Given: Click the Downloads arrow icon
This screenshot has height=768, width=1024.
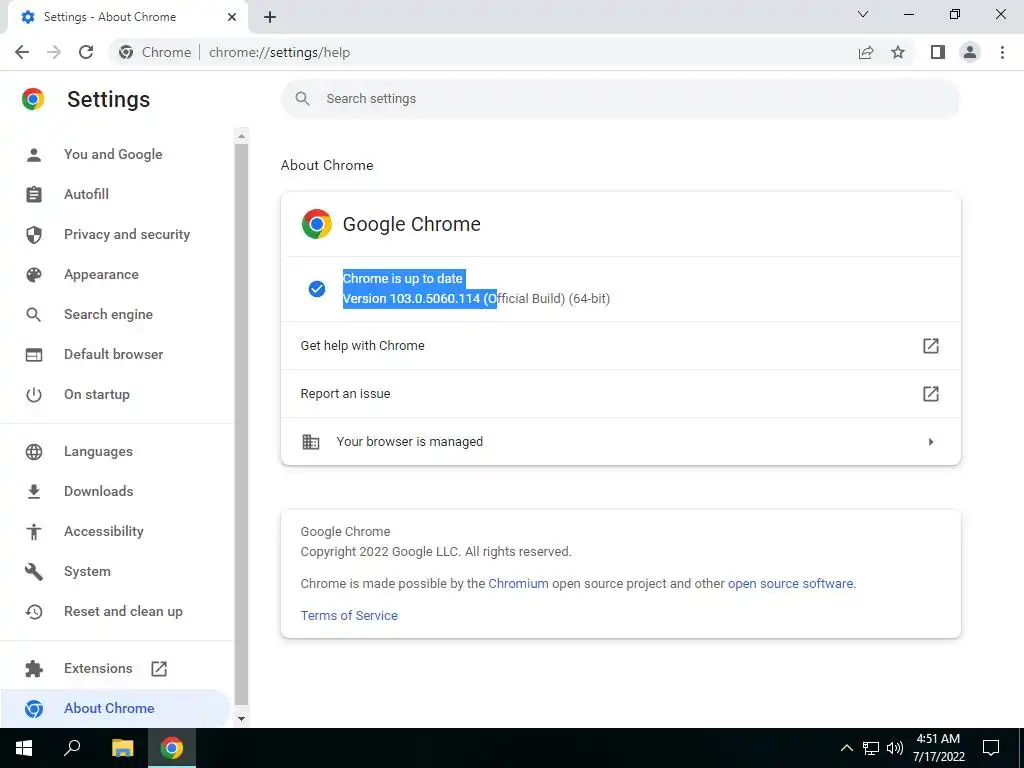Looking at the screenshot, I should 34,491.
